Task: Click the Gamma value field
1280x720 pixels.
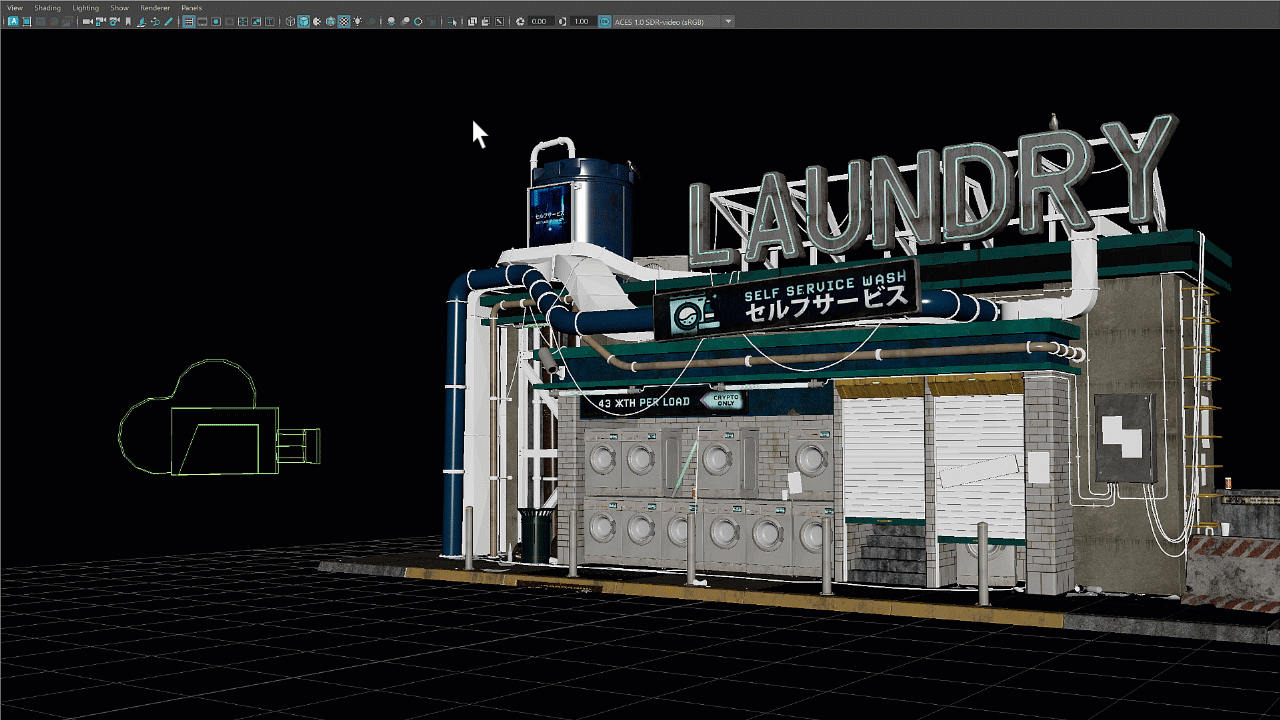Action: pyautogui.click(x=581, y=21)
